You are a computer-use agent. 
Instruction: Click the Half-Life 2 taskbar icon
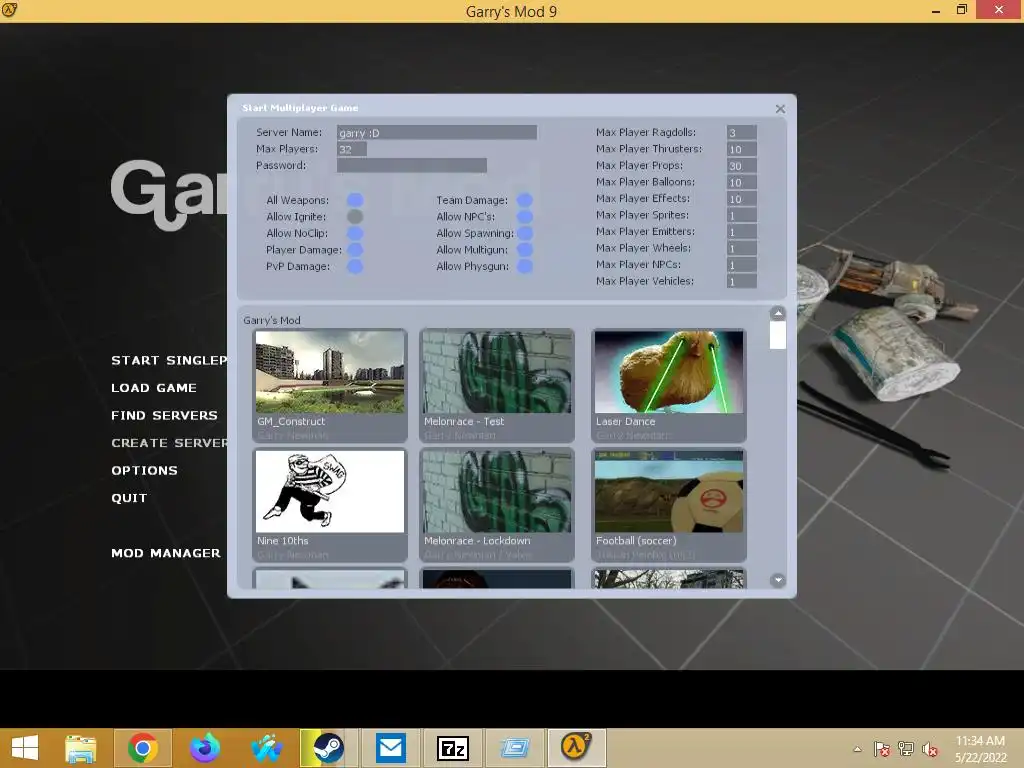[577, 748]
